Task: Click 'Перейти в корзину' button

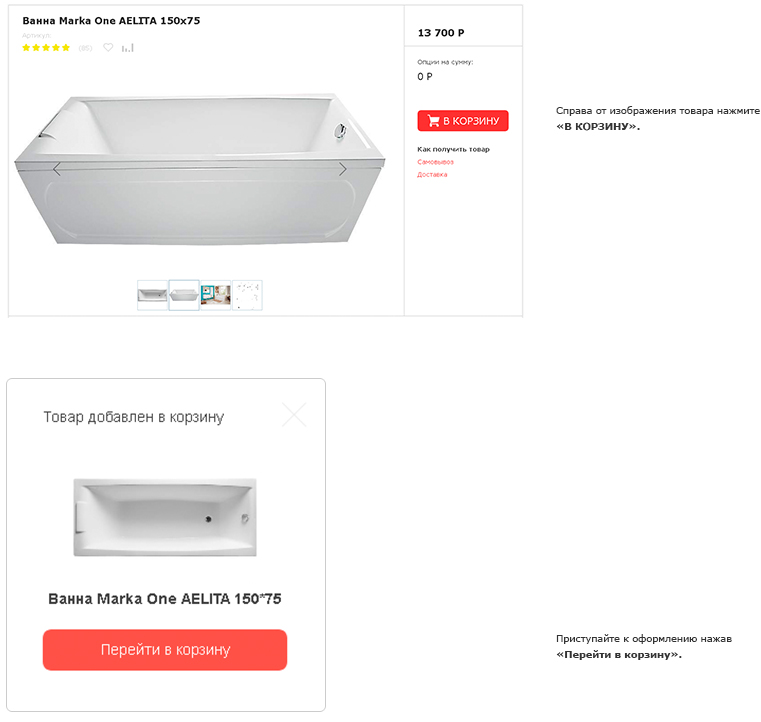Action: (165, 650)
